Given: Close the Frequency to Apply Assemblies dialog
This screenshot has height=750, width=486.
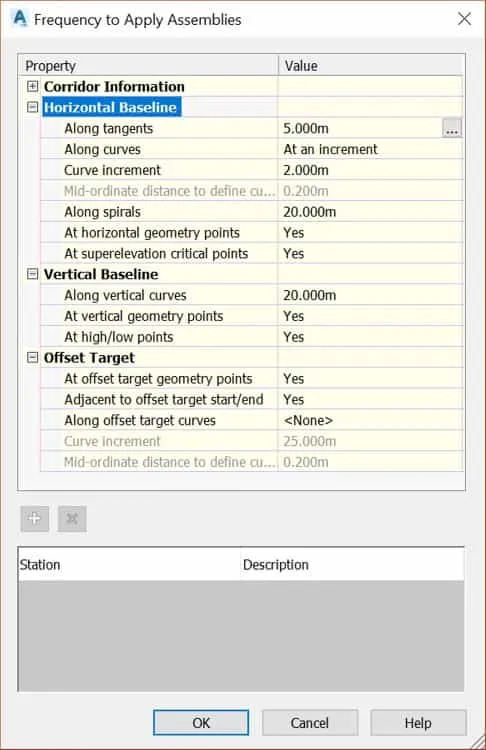Looking at the screenshot, I should pos(464,19).
